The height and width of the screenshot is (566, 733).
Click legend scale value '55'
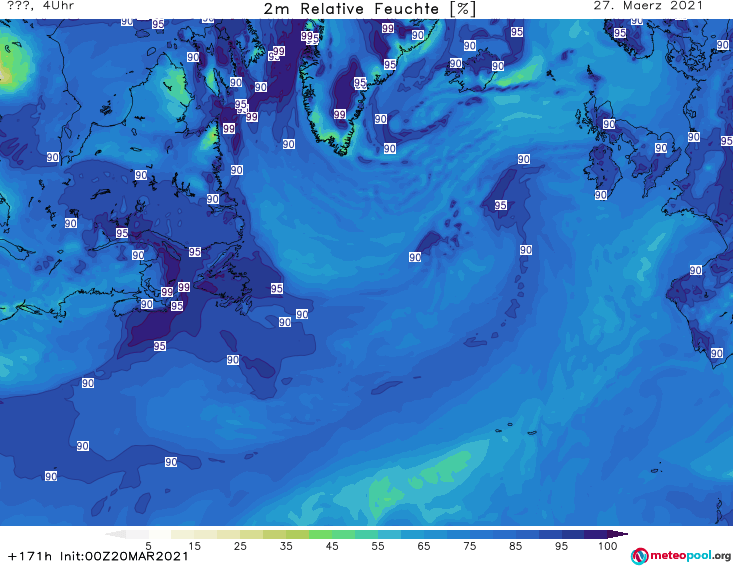click(x=378, y=546)
